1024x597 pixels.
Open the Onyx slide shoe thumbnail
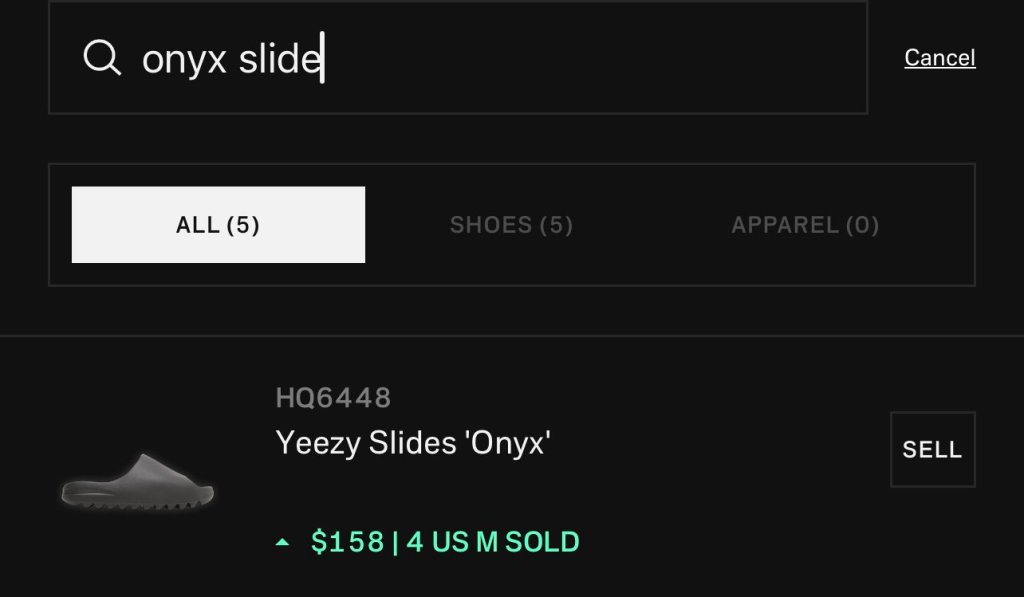[137, 479]
